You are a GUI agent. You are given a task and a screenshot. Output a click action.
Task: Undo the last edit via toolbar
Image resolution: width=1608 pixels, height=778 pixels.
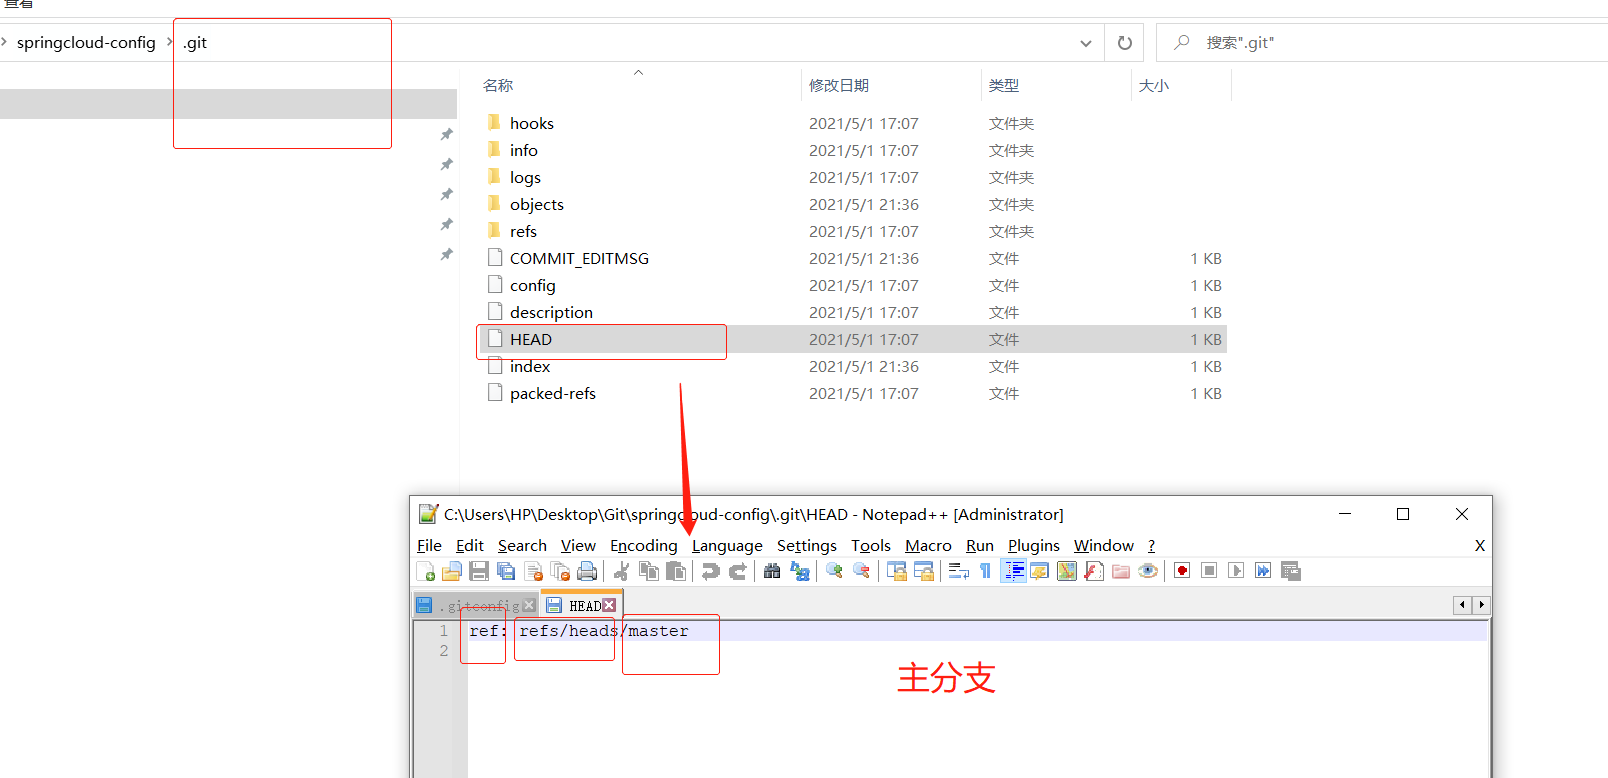pyautogui.click(x=710, y=571)
